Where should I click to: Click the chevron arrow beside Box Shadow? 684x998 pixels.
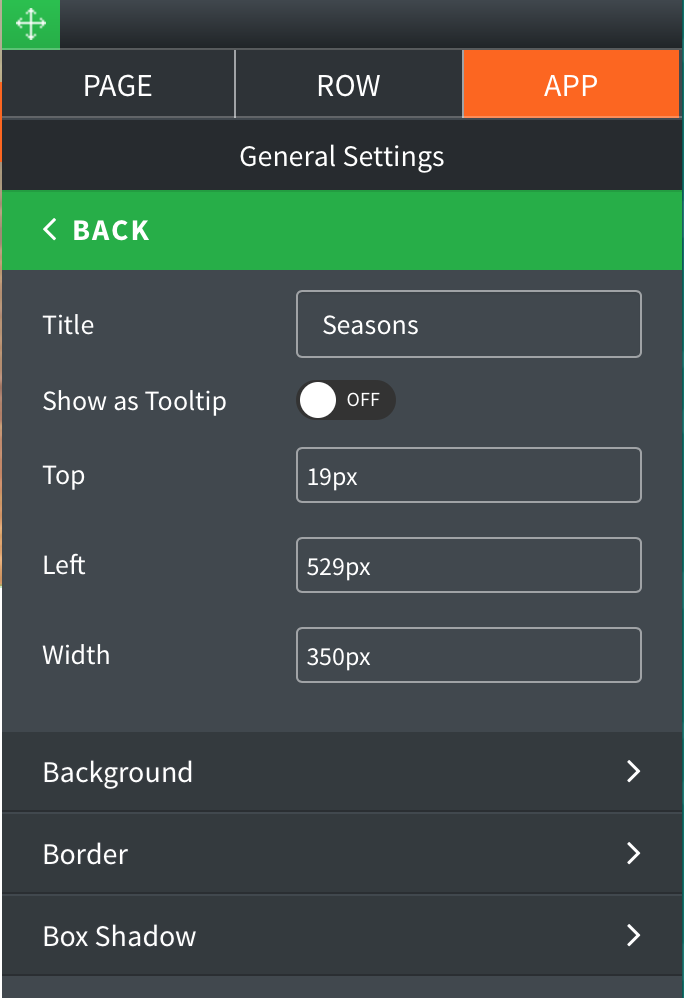tap(632, 936)
